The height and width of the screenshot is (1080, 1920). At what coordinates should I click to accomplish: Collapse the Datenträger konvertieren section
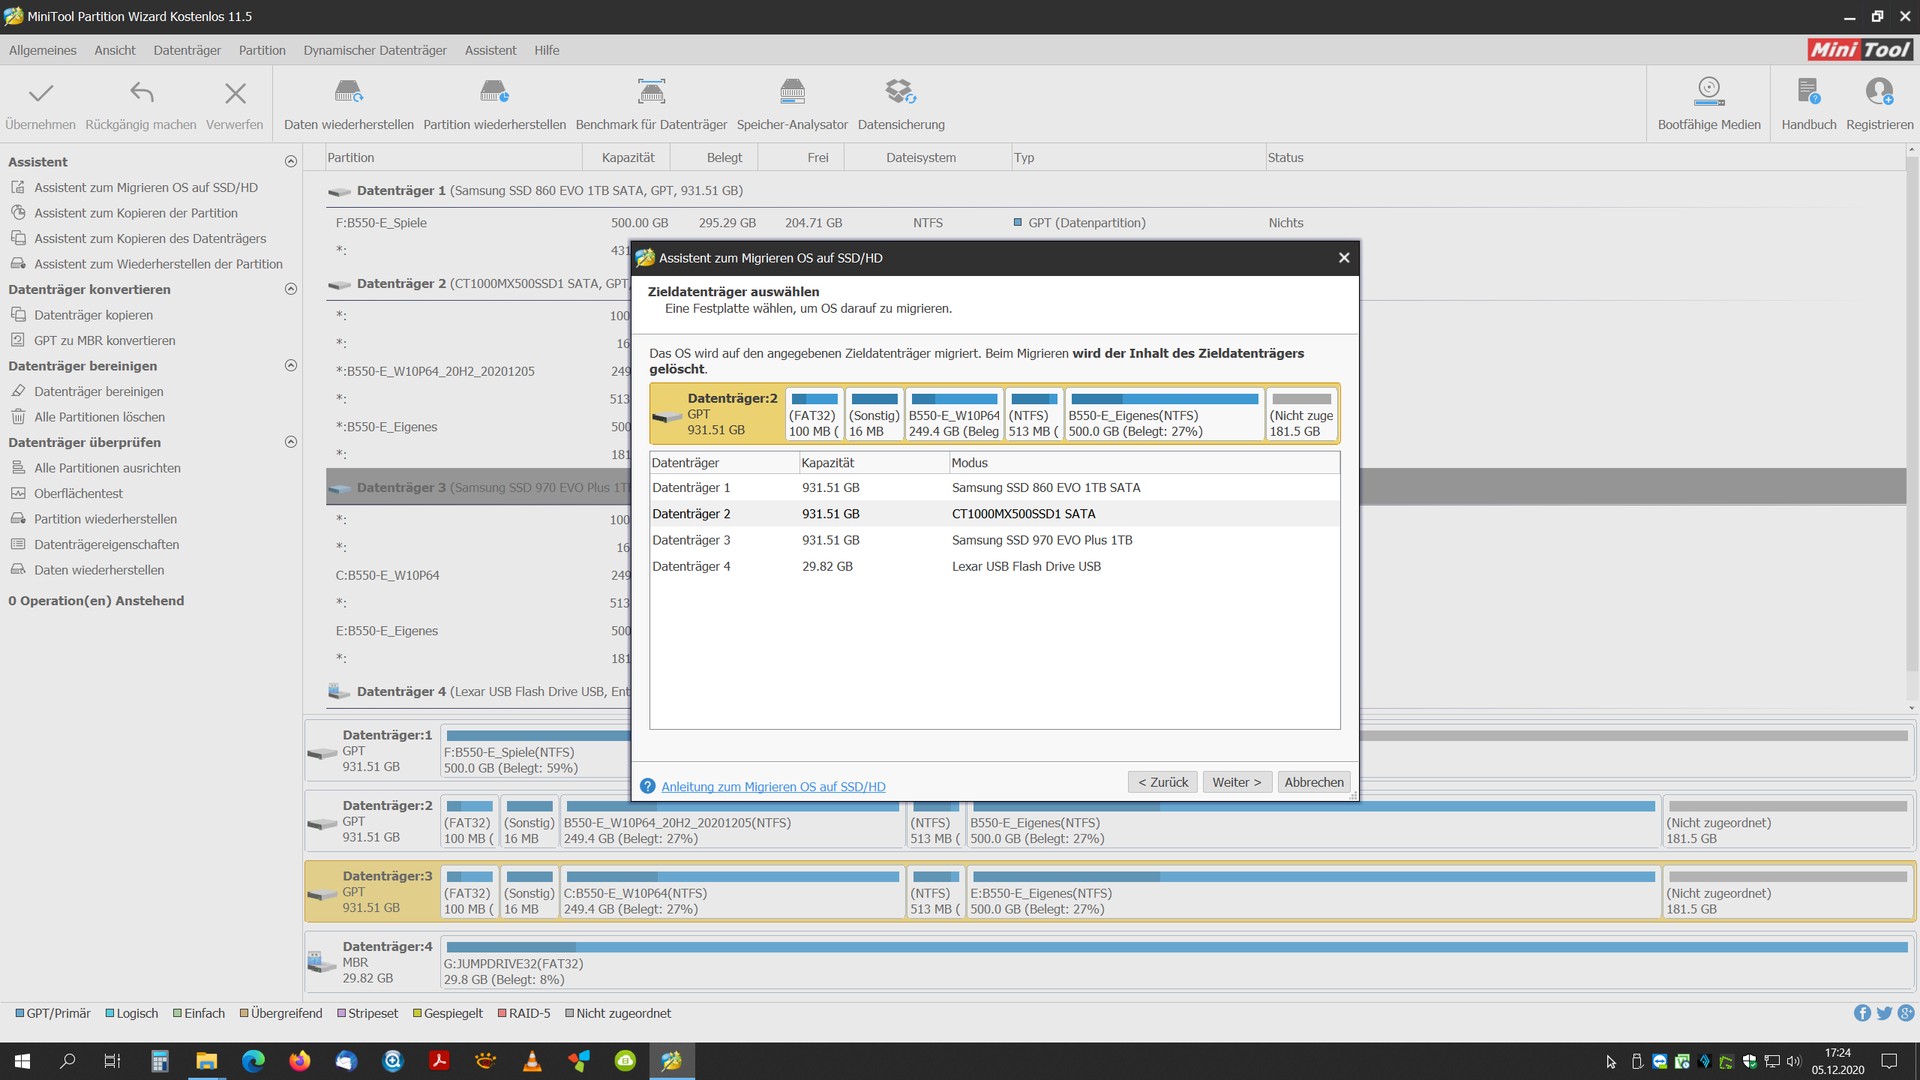(x=291, y=289)
